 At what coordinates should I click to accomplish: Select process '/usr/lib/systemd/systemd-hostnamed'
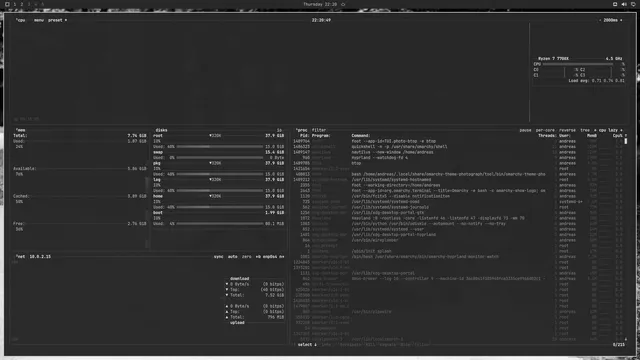click(459, 180)
